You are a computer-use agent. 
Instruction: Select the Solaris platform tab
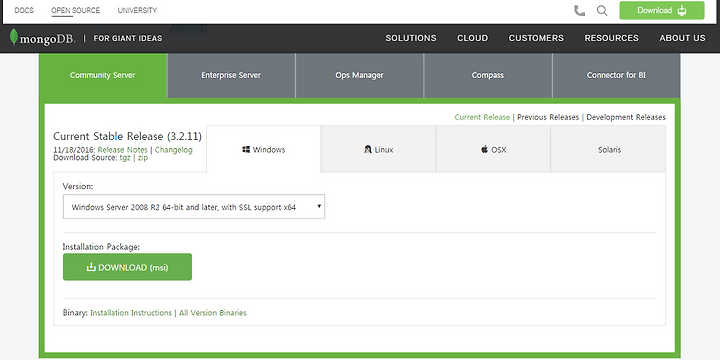point(609,149)
